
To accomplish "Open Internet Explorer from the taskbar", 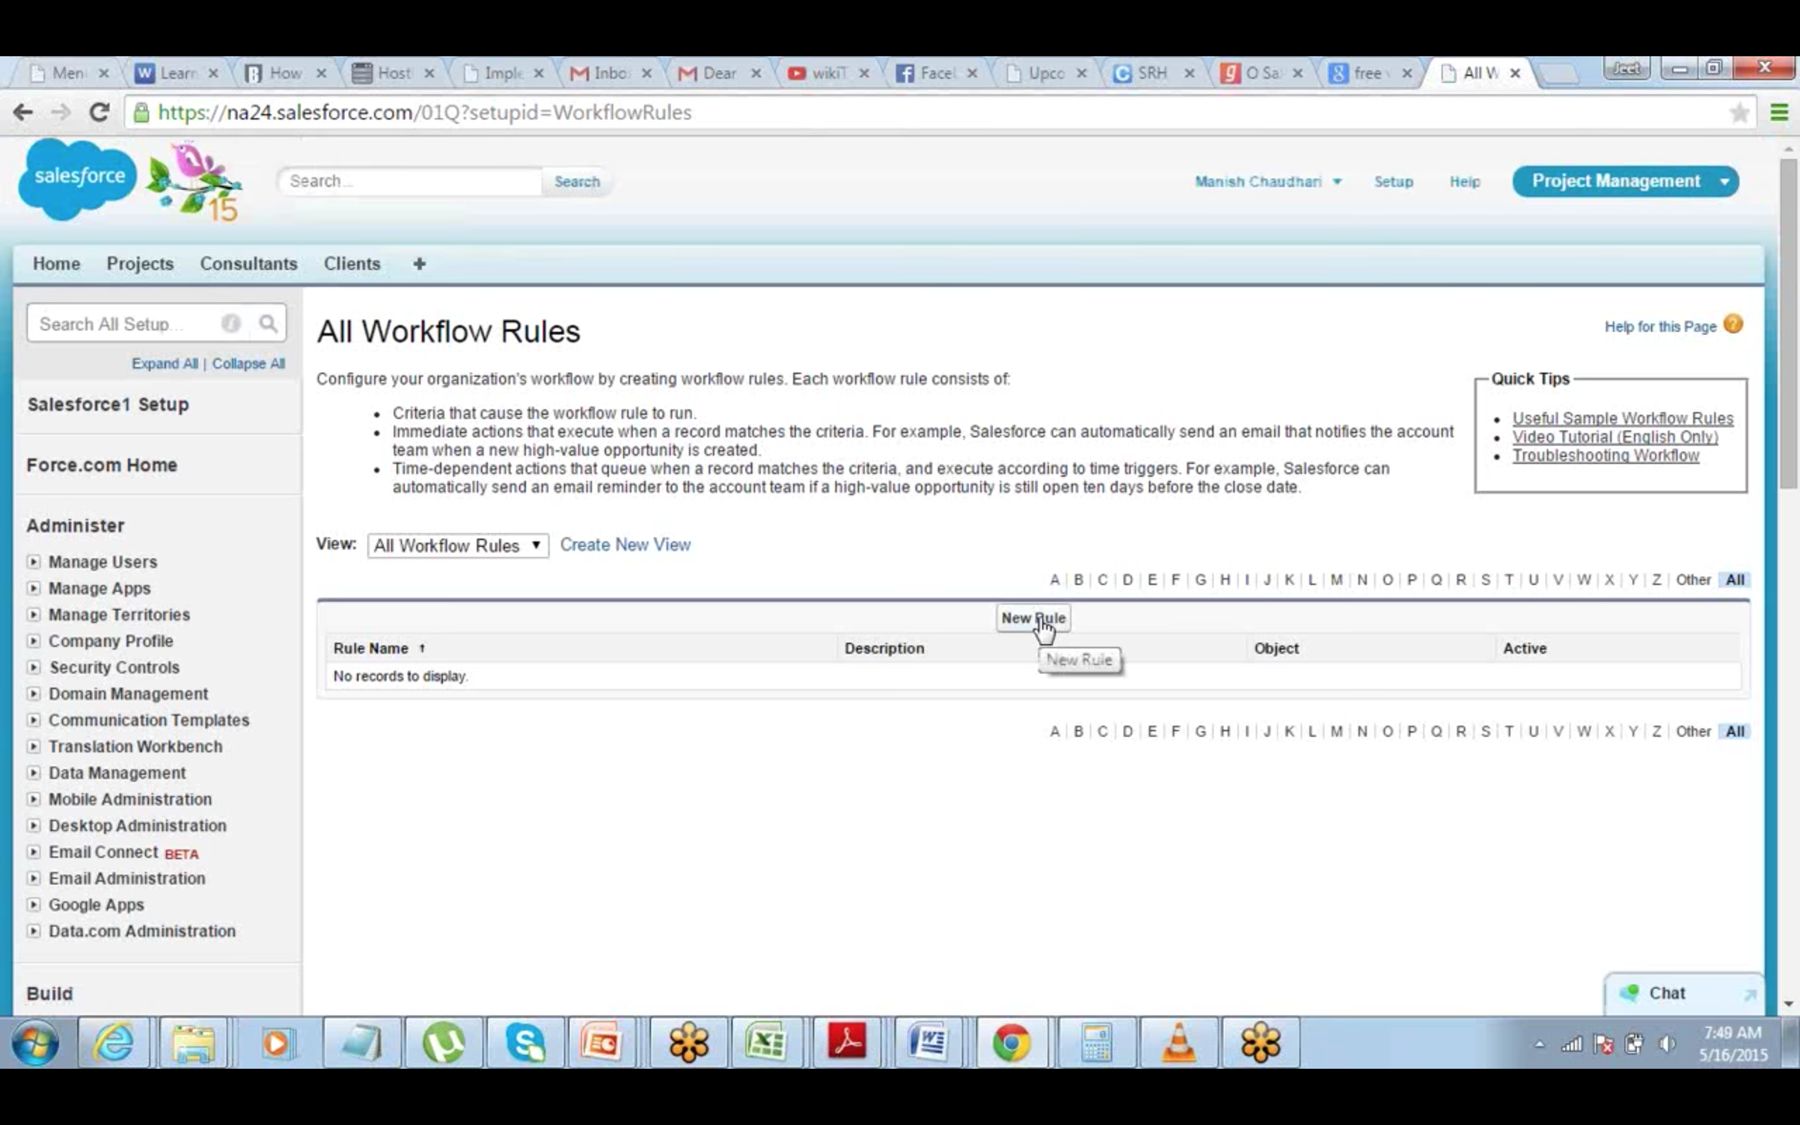I will [114, 1044].
